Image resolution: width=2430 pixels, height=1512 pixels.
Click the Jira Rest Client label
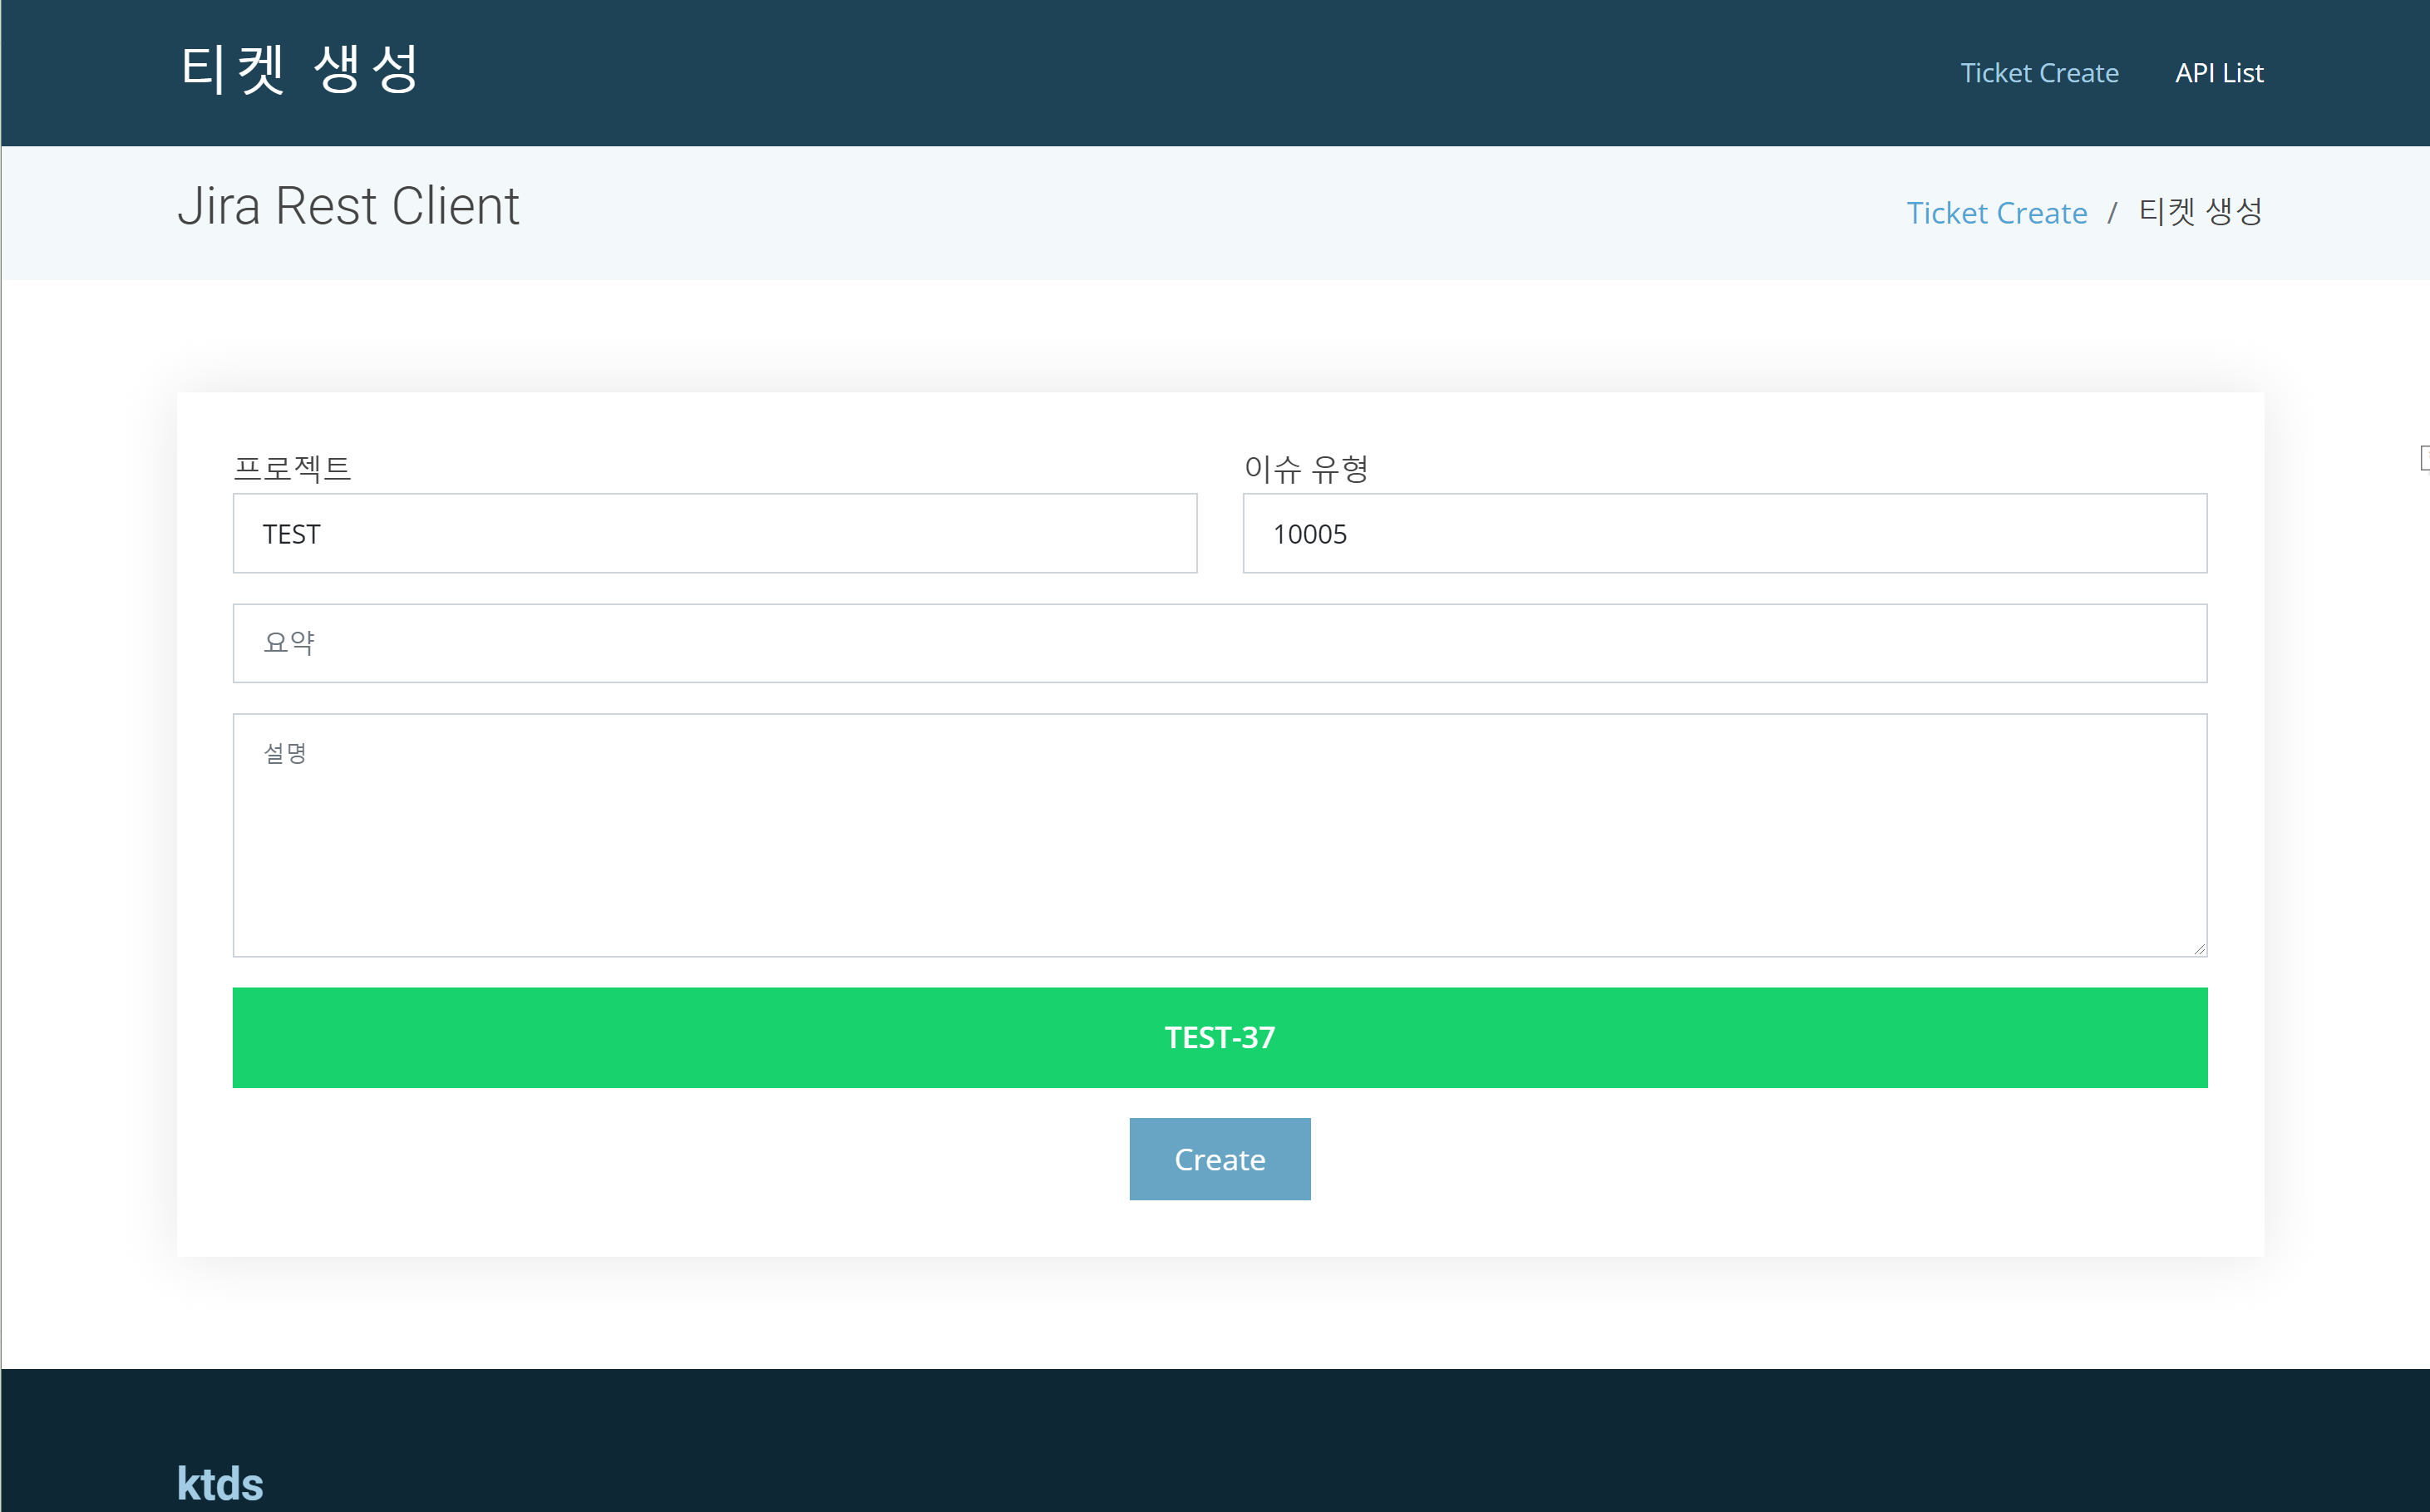tap(348, 207)
